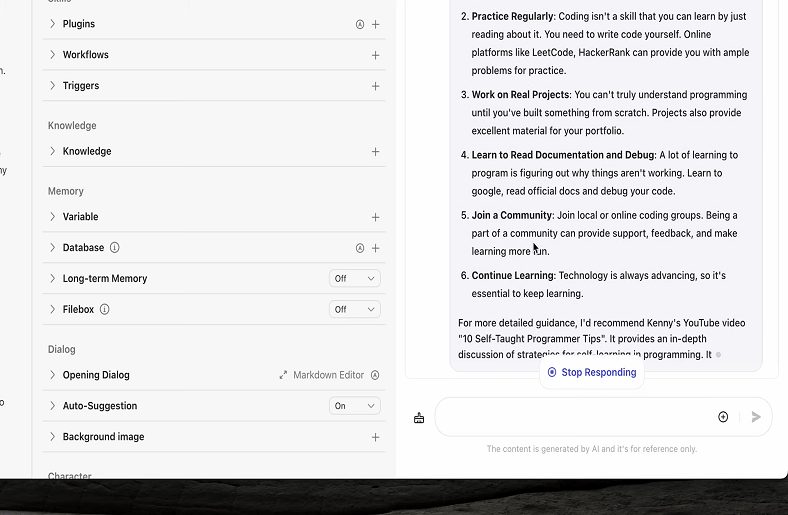
Task: Click the AI content disclaimer text
Action: 592,449
